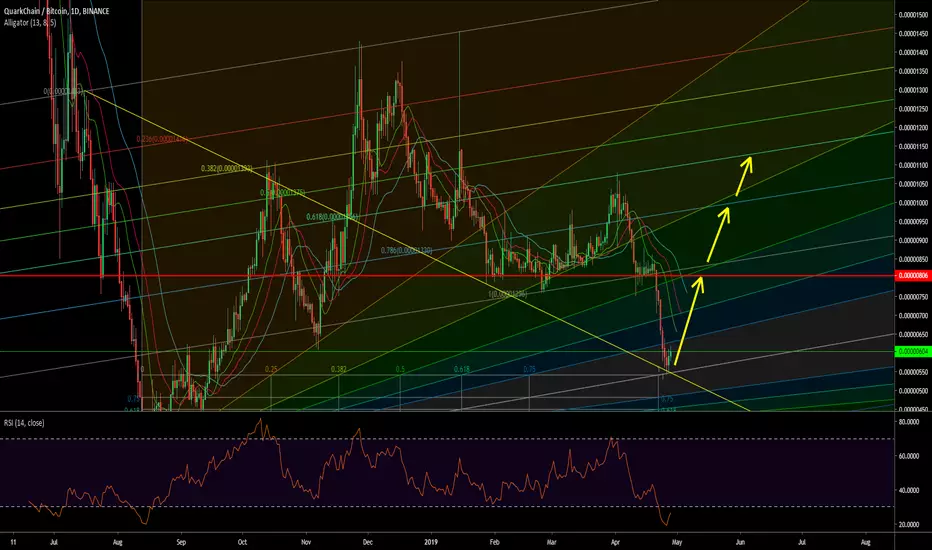Click the 0.00001400 price axis label
Viewport: 932px width, 550px height.
click(914, 52)
